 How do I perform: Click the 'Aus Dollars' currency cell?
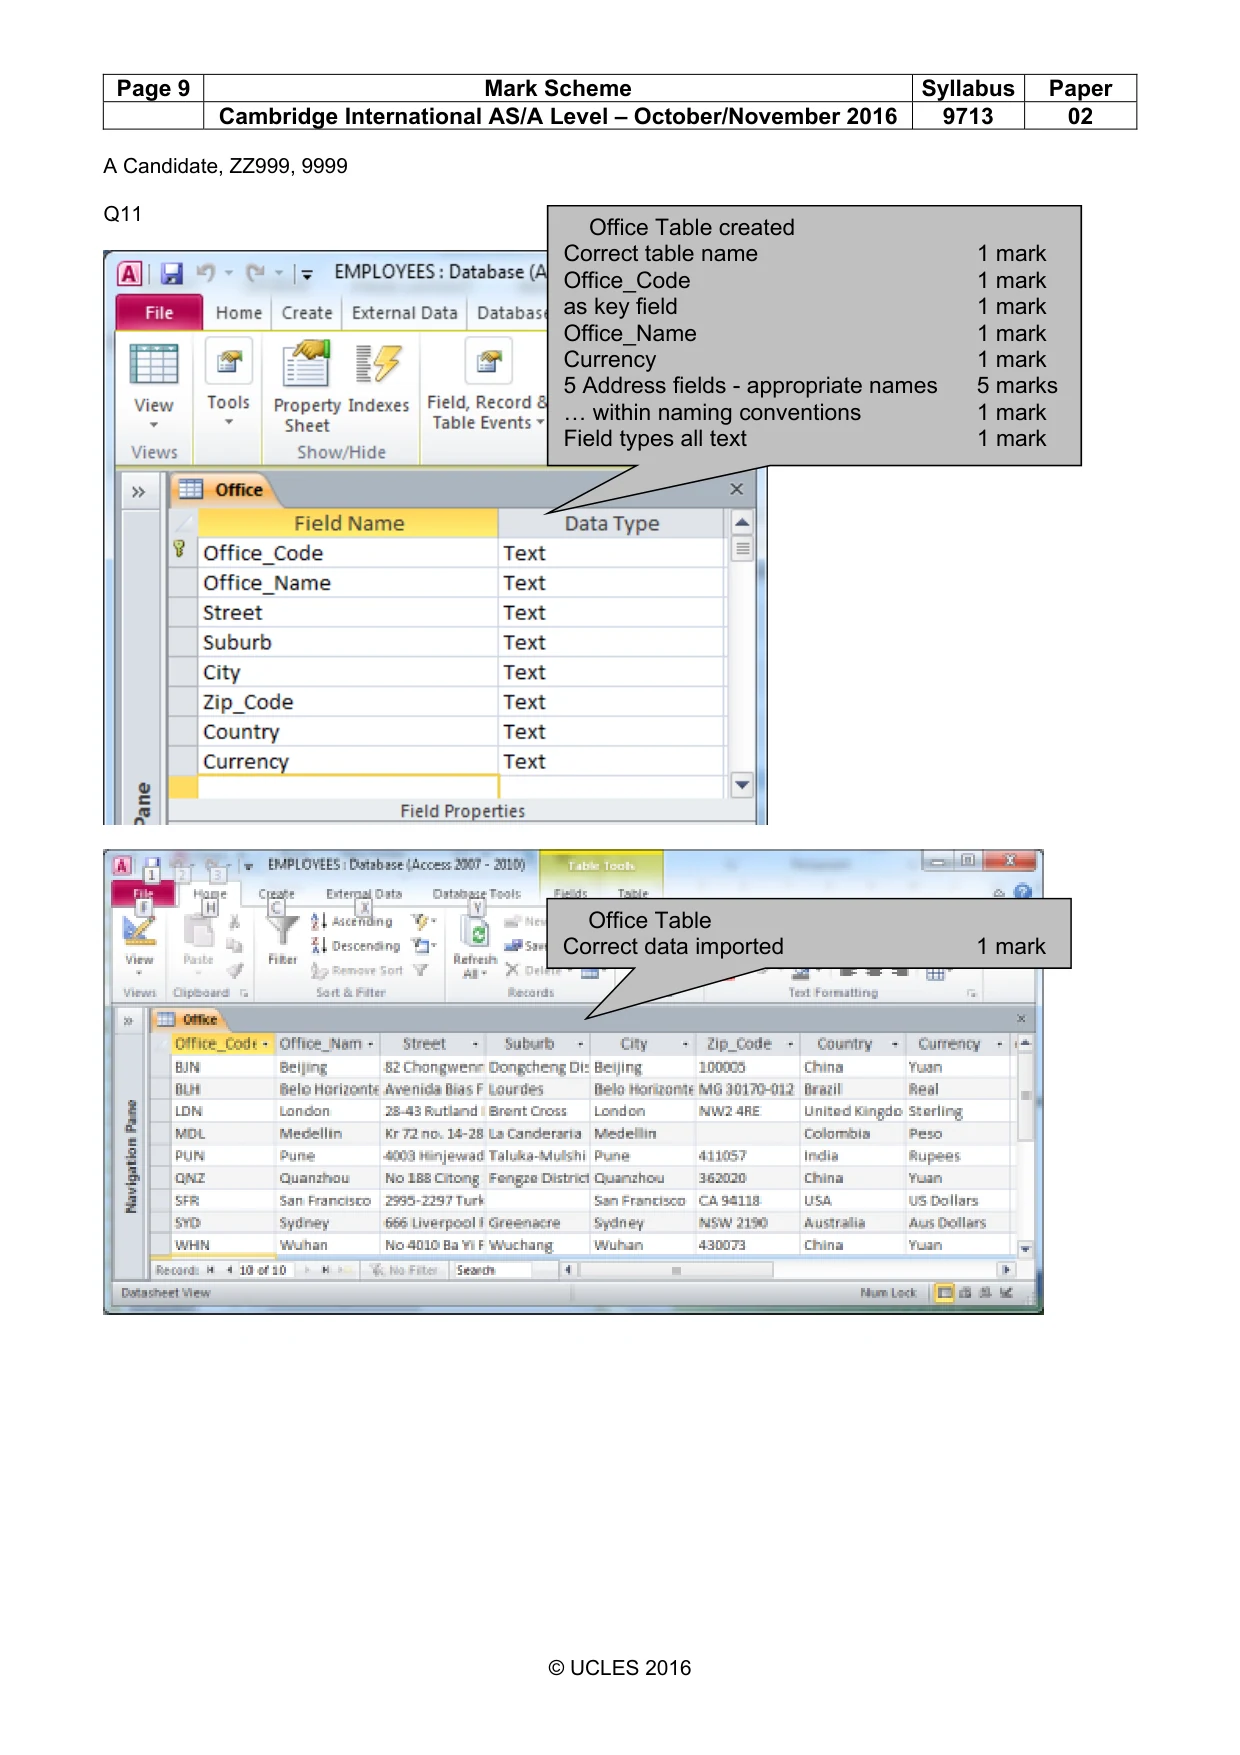pyautogui.click(x=958, y=1223)
